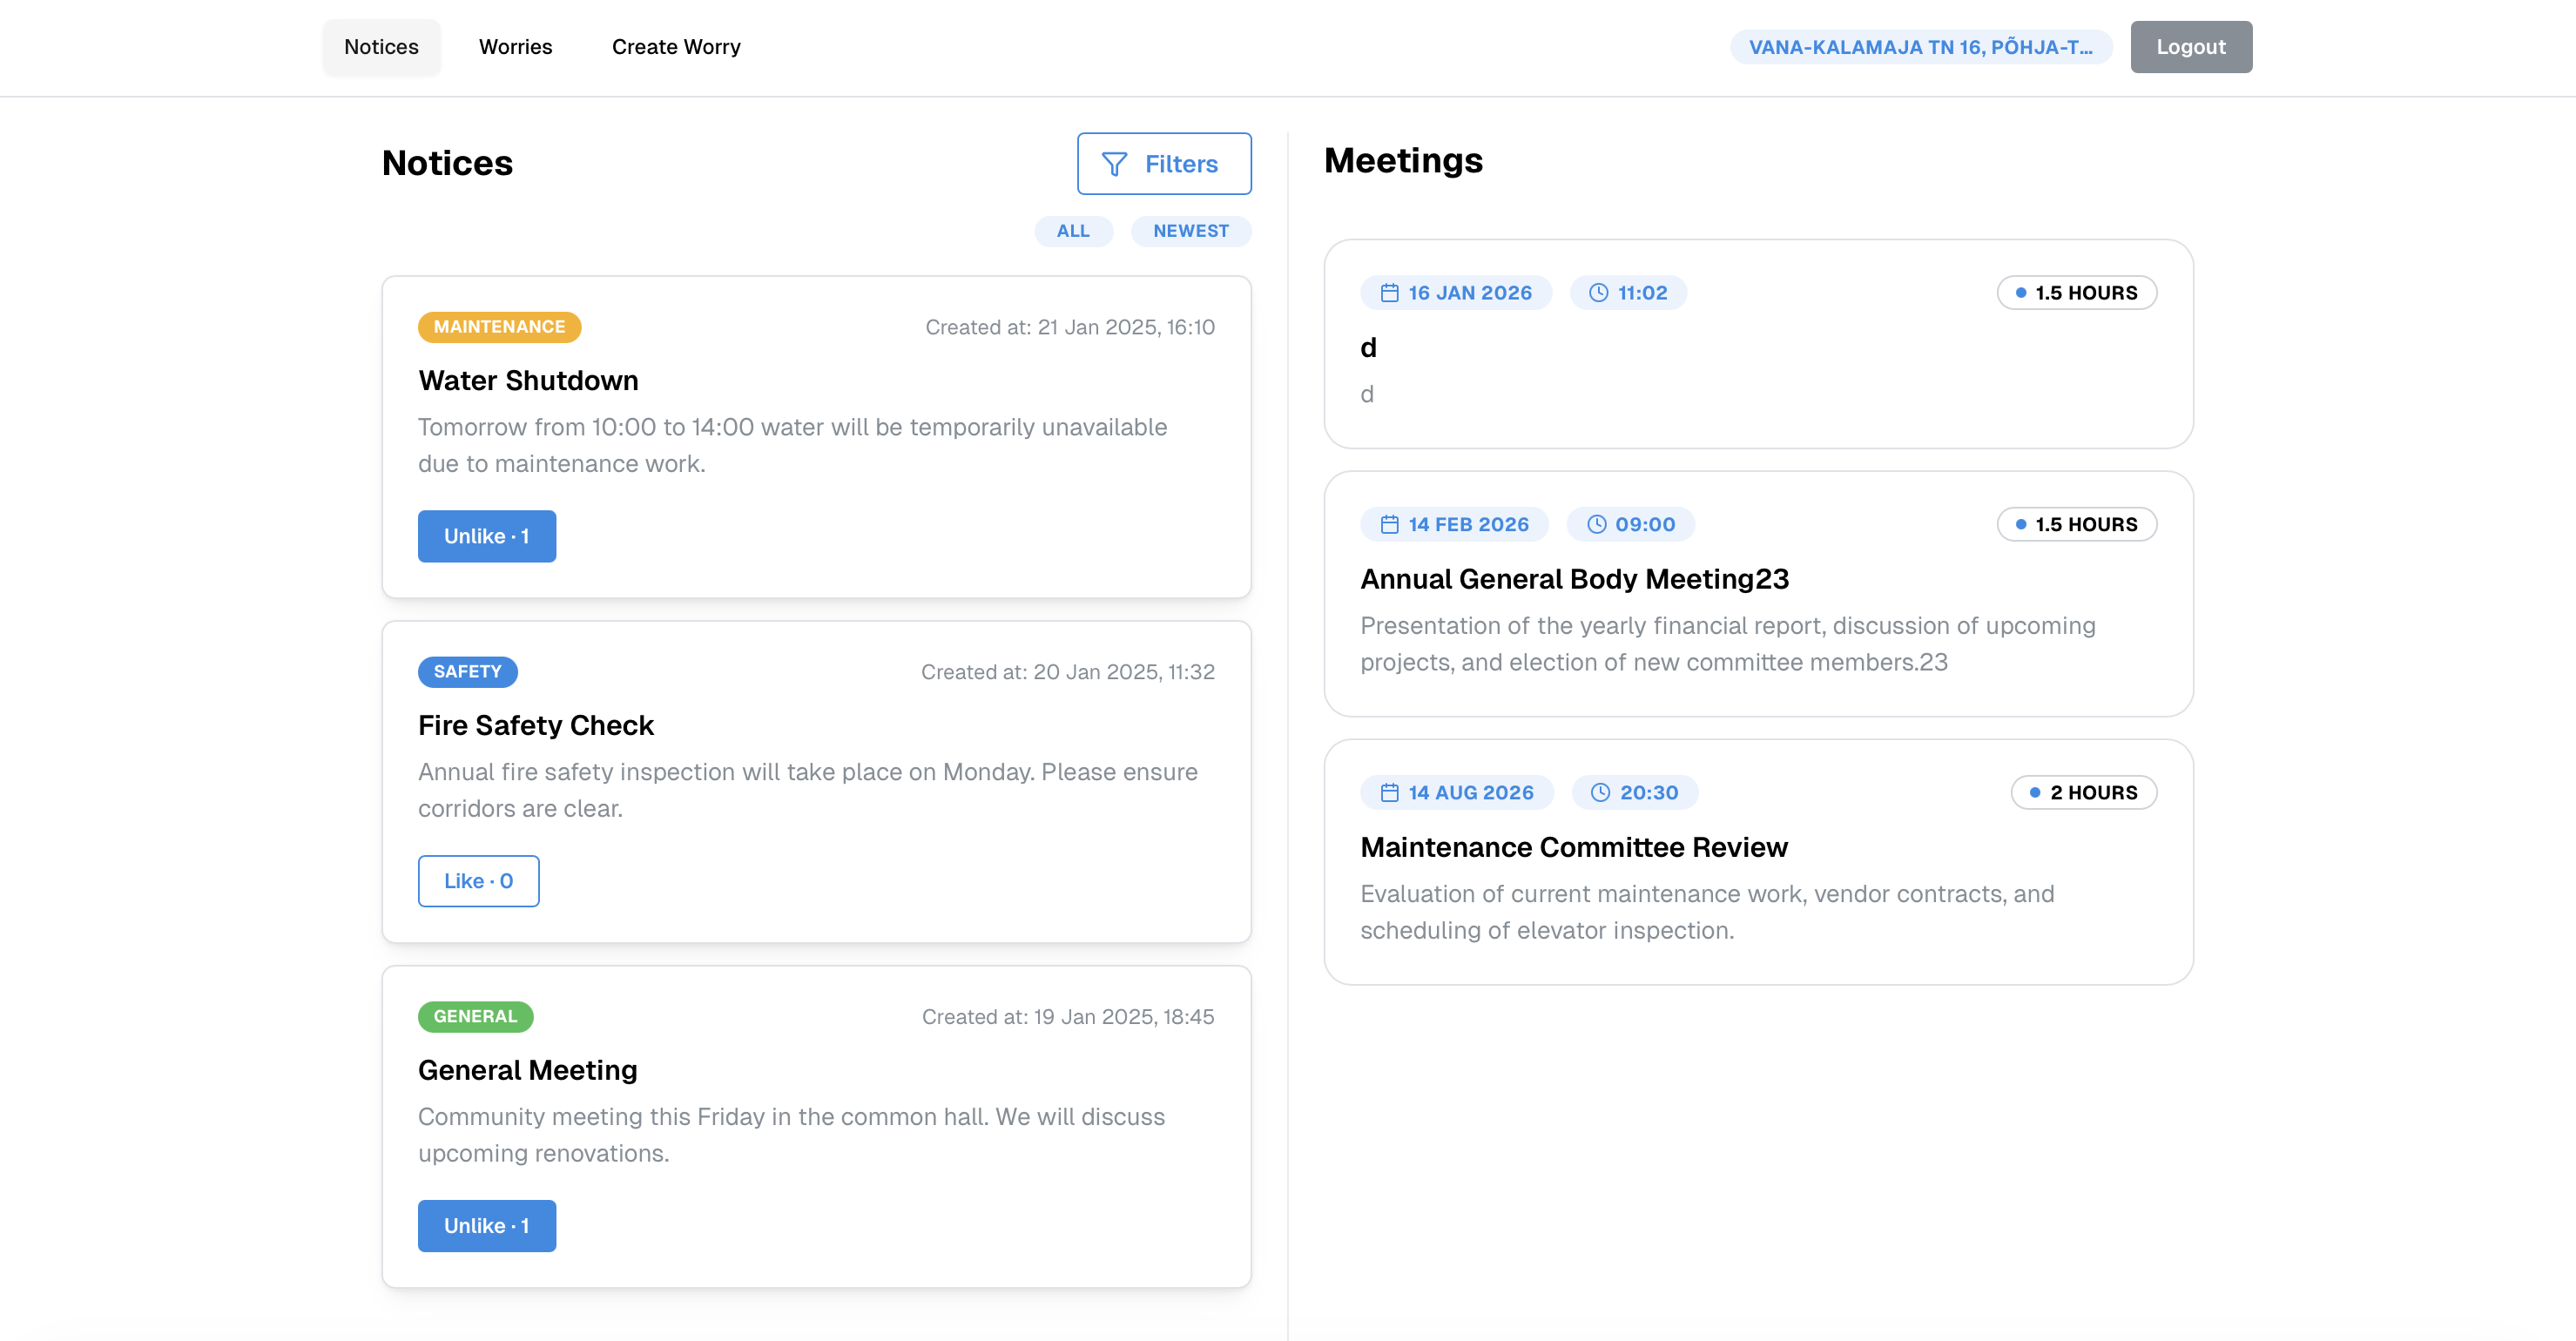
Task: Unlike the General Meeting notice
Action: pos(486,1226)
